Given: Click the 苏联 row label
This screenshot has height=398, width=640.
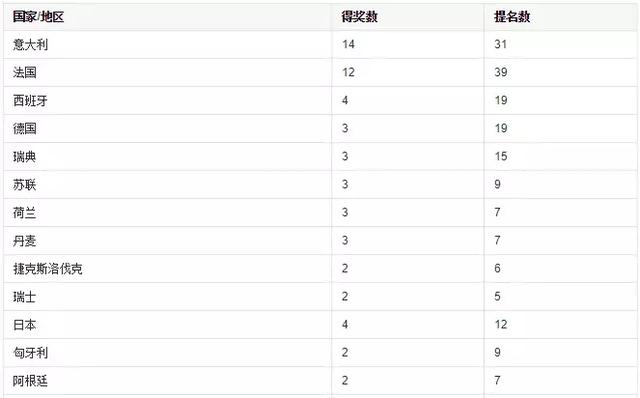Looking at the screenshot, I should [x=24, y=185].
